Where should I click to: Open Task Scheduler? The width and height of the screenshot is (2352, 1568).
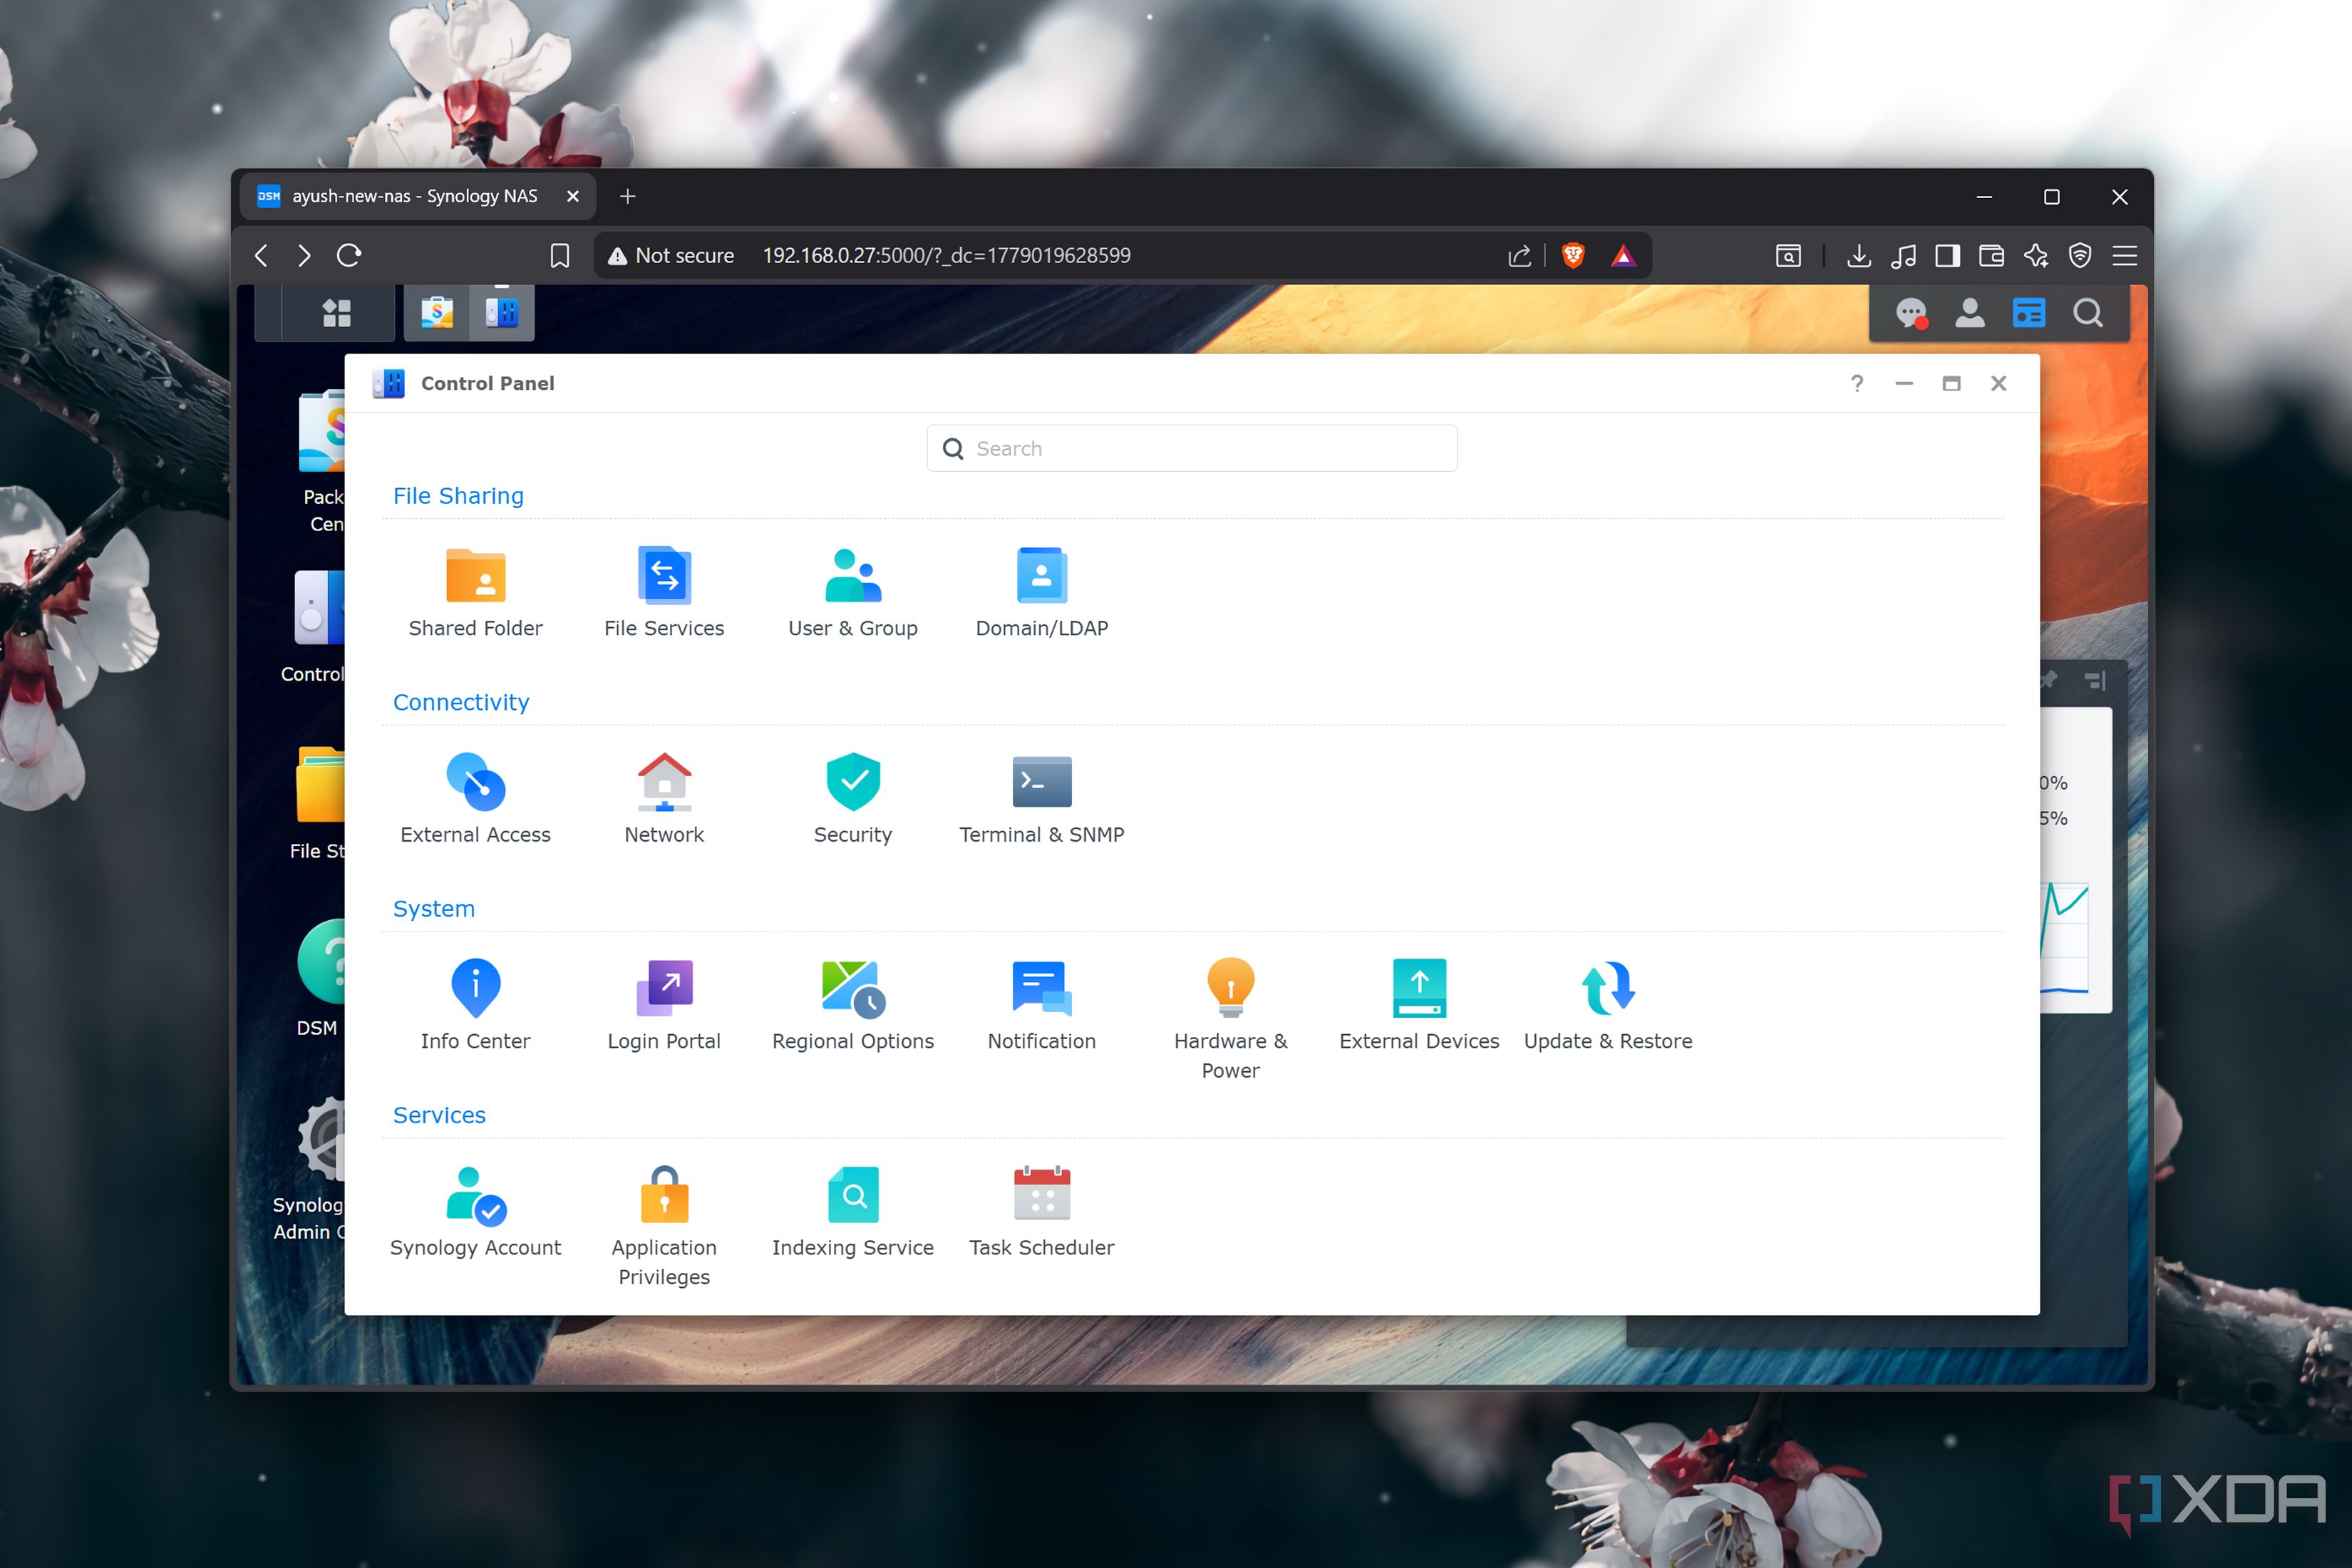(x=1041, y=1212)
